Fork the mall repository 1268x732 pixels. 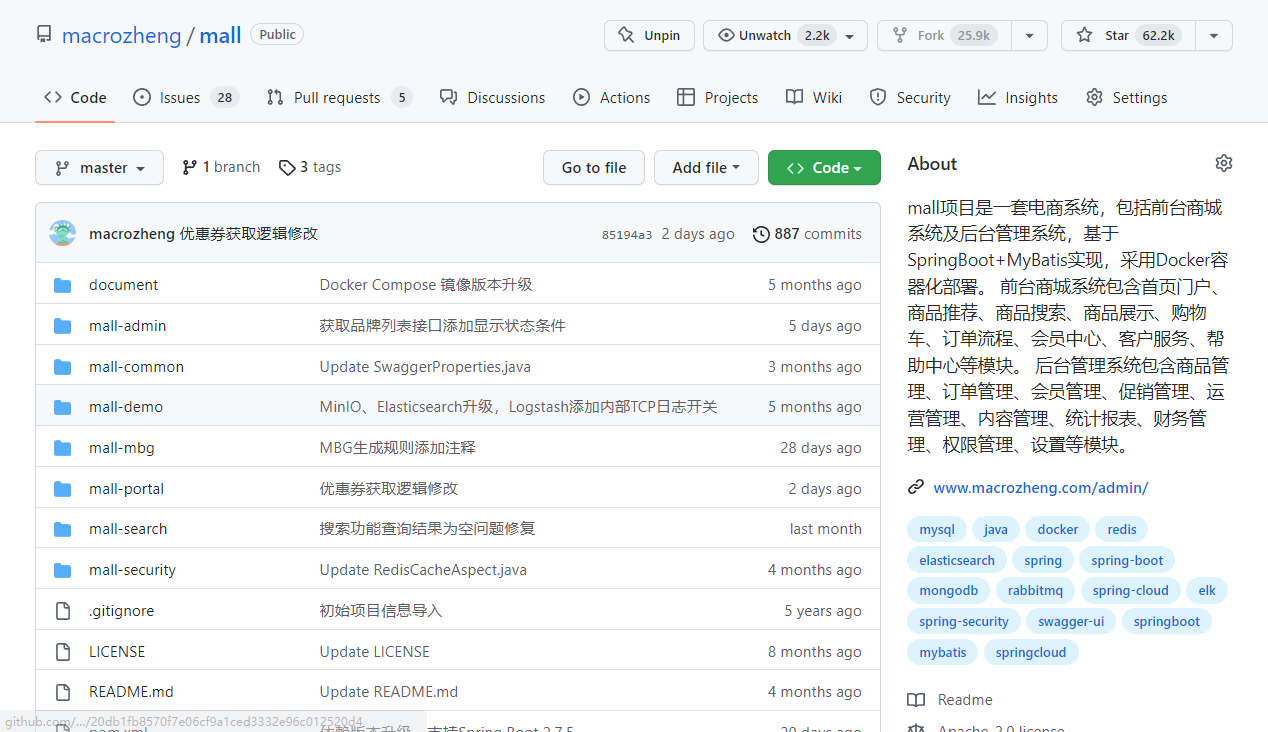click(x=944, y=35)
